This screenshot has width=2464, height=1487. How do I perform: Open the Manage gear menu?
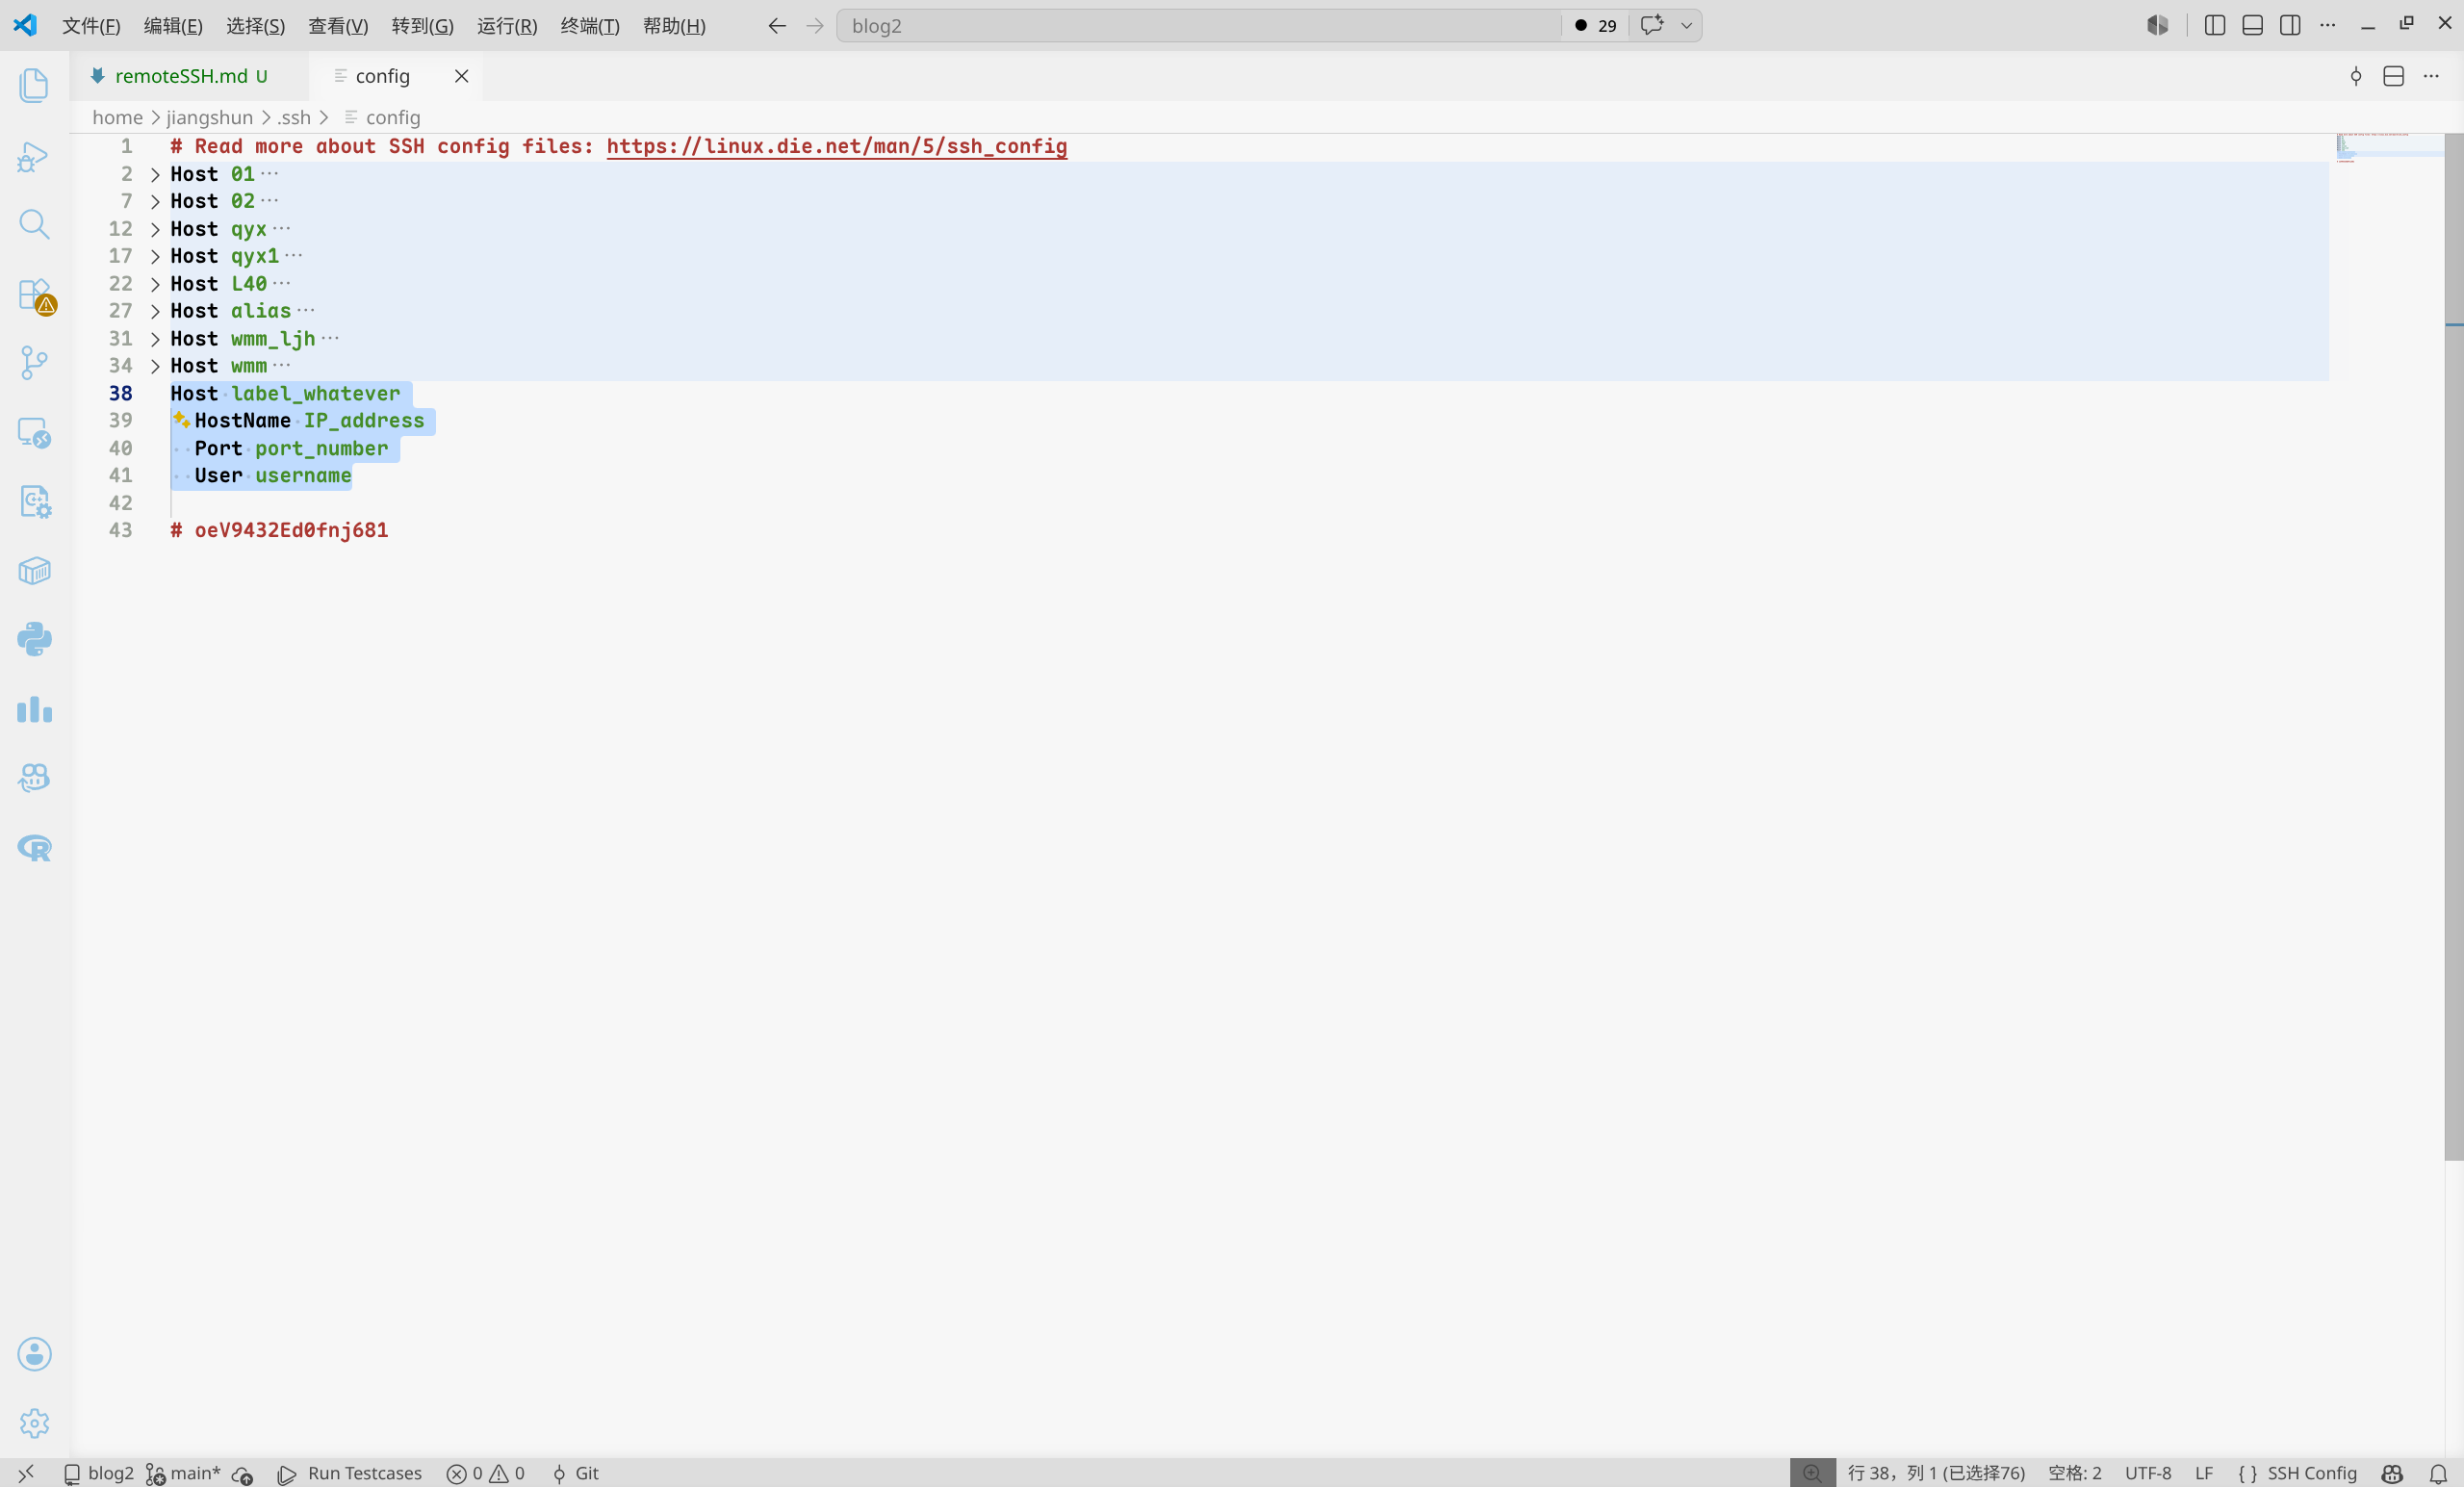click(34, 1423)
